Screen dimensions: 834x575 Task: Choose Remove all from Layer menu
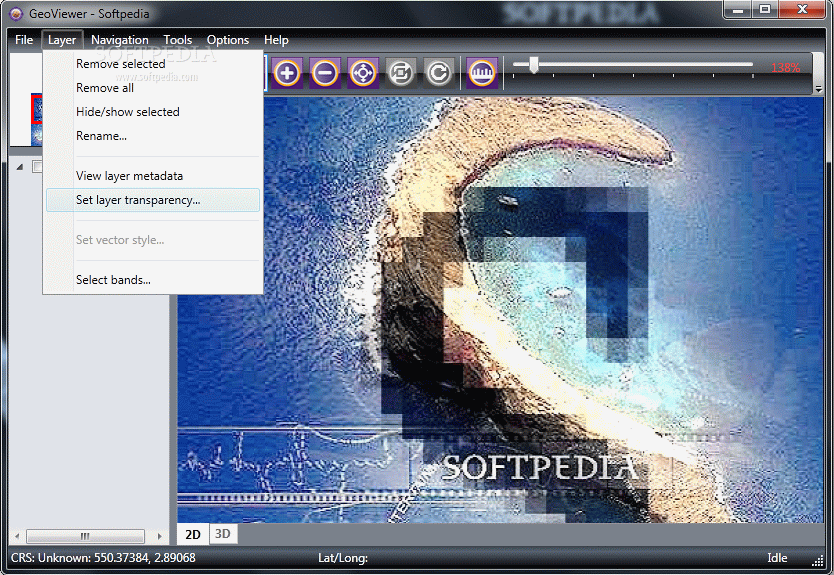(153, 88)
